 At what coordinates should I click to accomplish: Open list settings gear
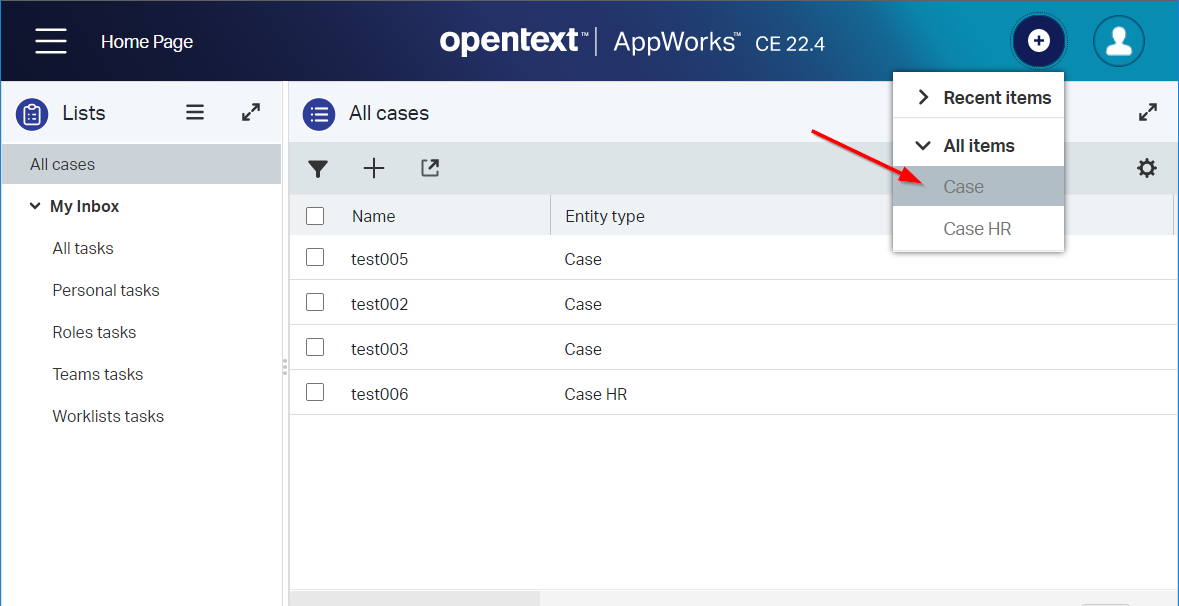(1147, 168)
